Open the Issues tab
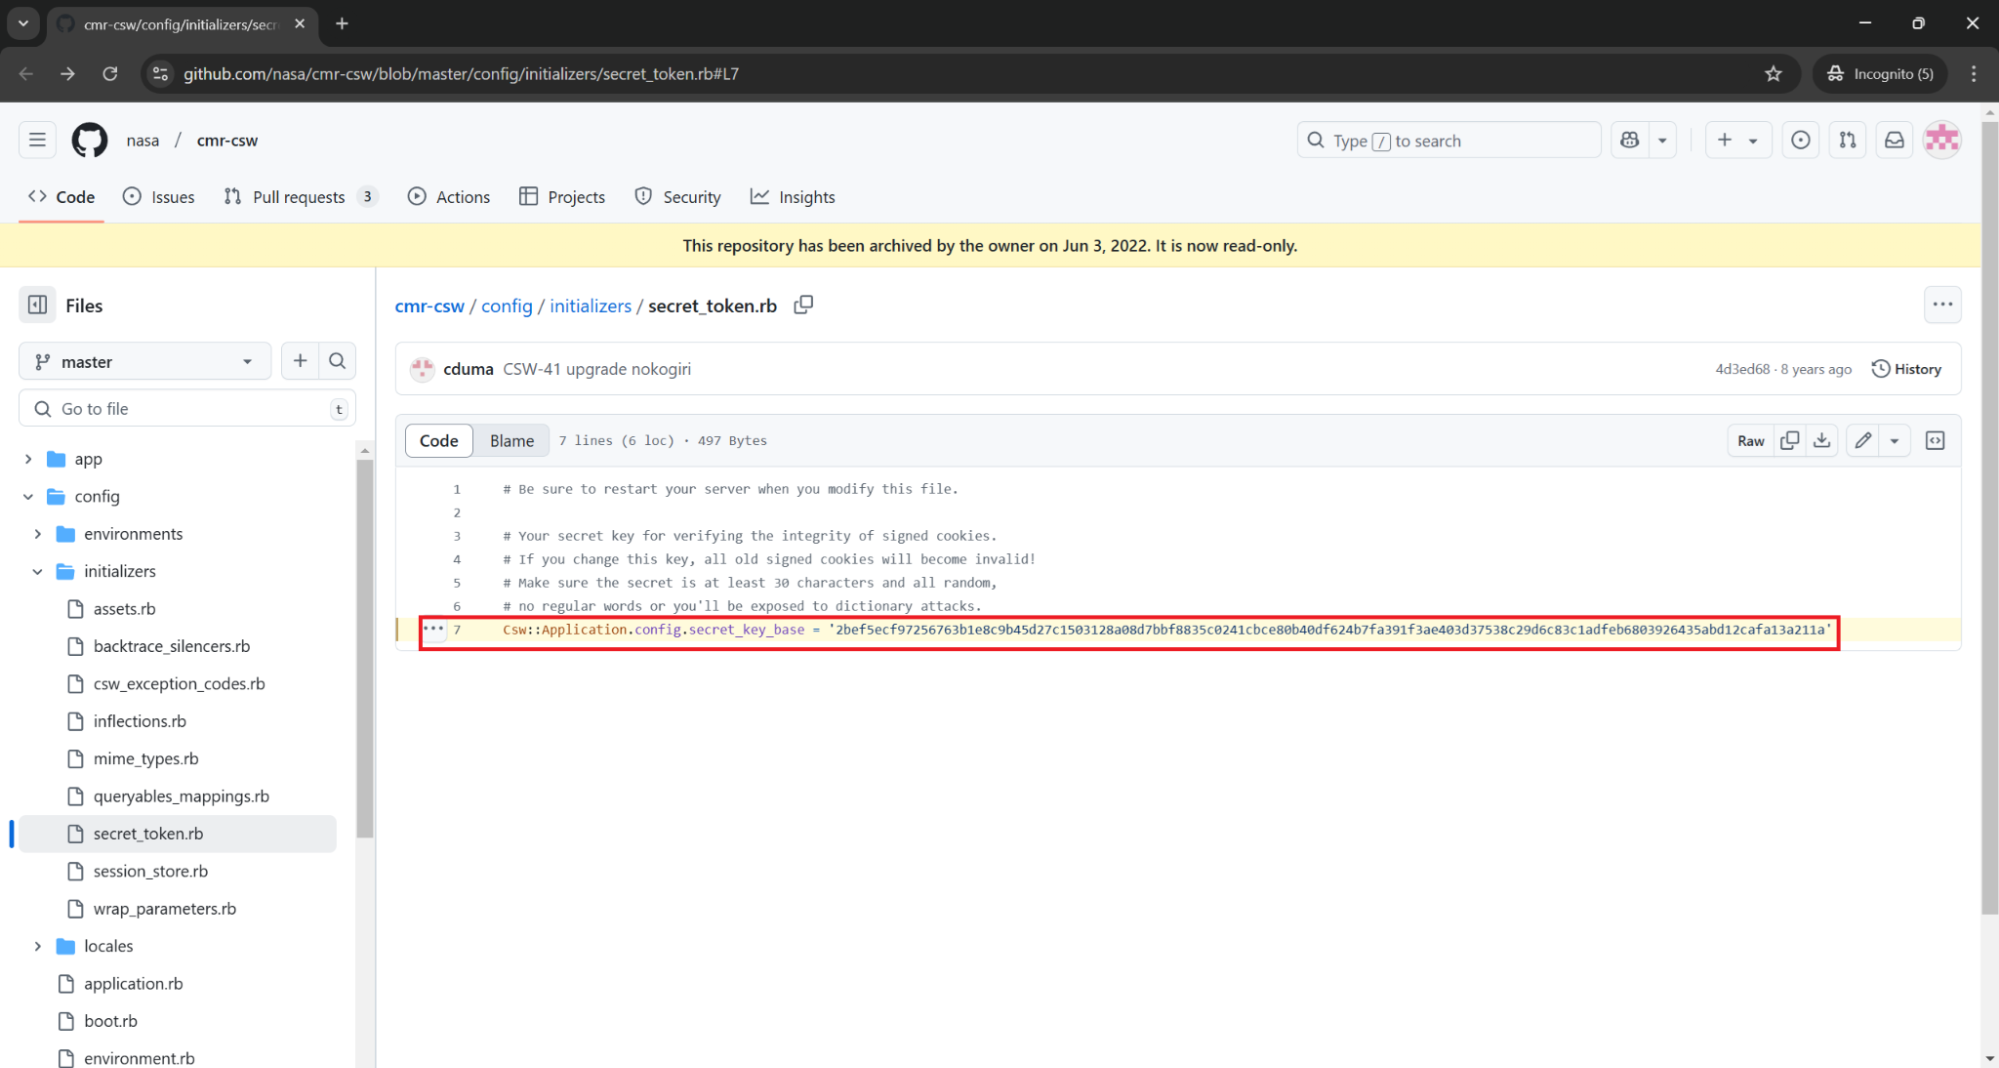Viewport: 1999px width, 1068px height. tap(159, 197)
